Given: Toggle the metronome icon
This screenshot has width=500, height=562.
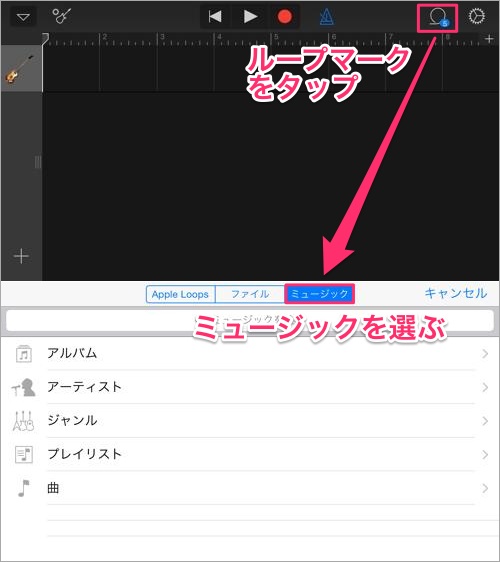Looking at the screenshot, I should (327, 16).
